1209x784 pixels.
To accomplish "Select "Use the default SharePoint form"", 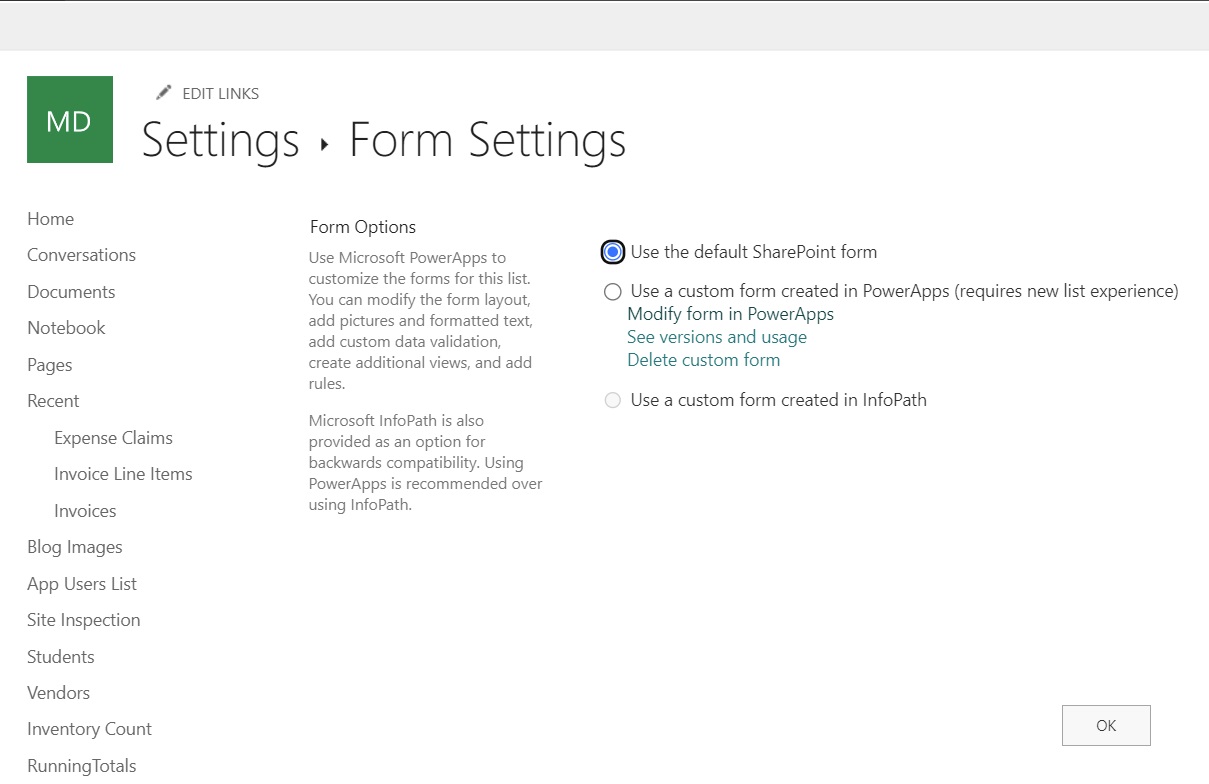I will pos(611,252).
